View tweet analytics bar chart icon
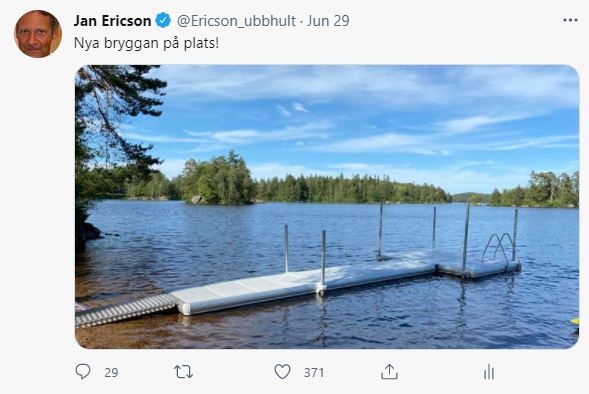589x394 pixels. [x=489, y=372]
